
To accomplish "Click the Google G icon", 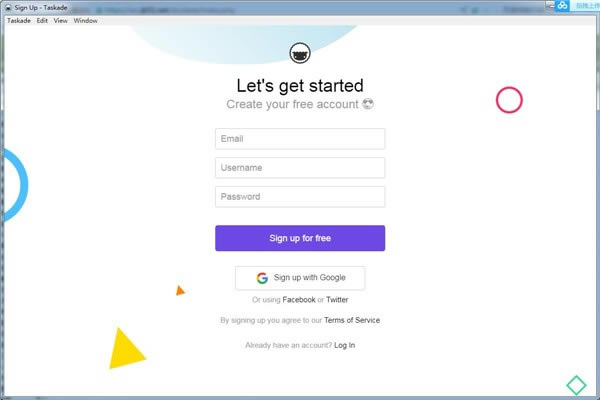I will click(262, 278).
